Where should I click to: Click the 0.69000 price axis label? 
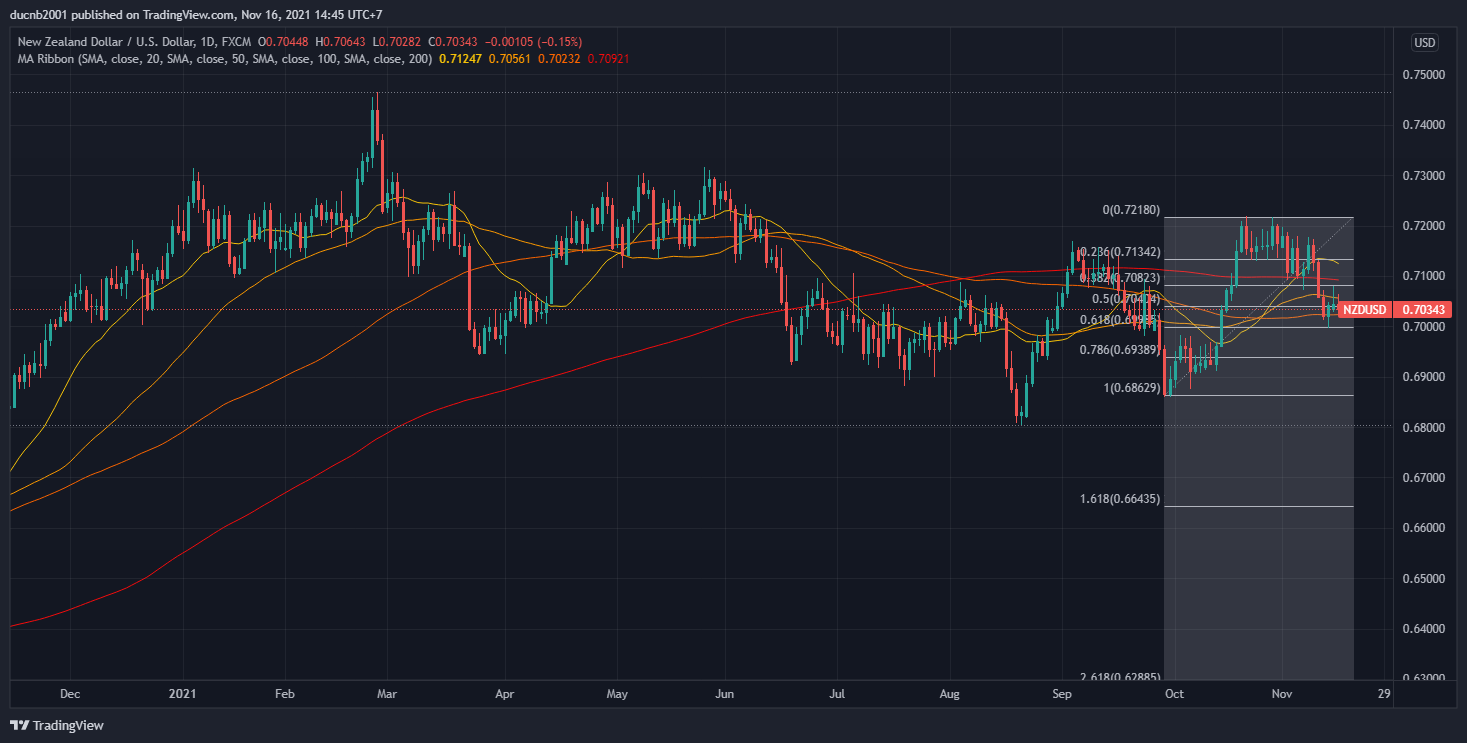1423,377
